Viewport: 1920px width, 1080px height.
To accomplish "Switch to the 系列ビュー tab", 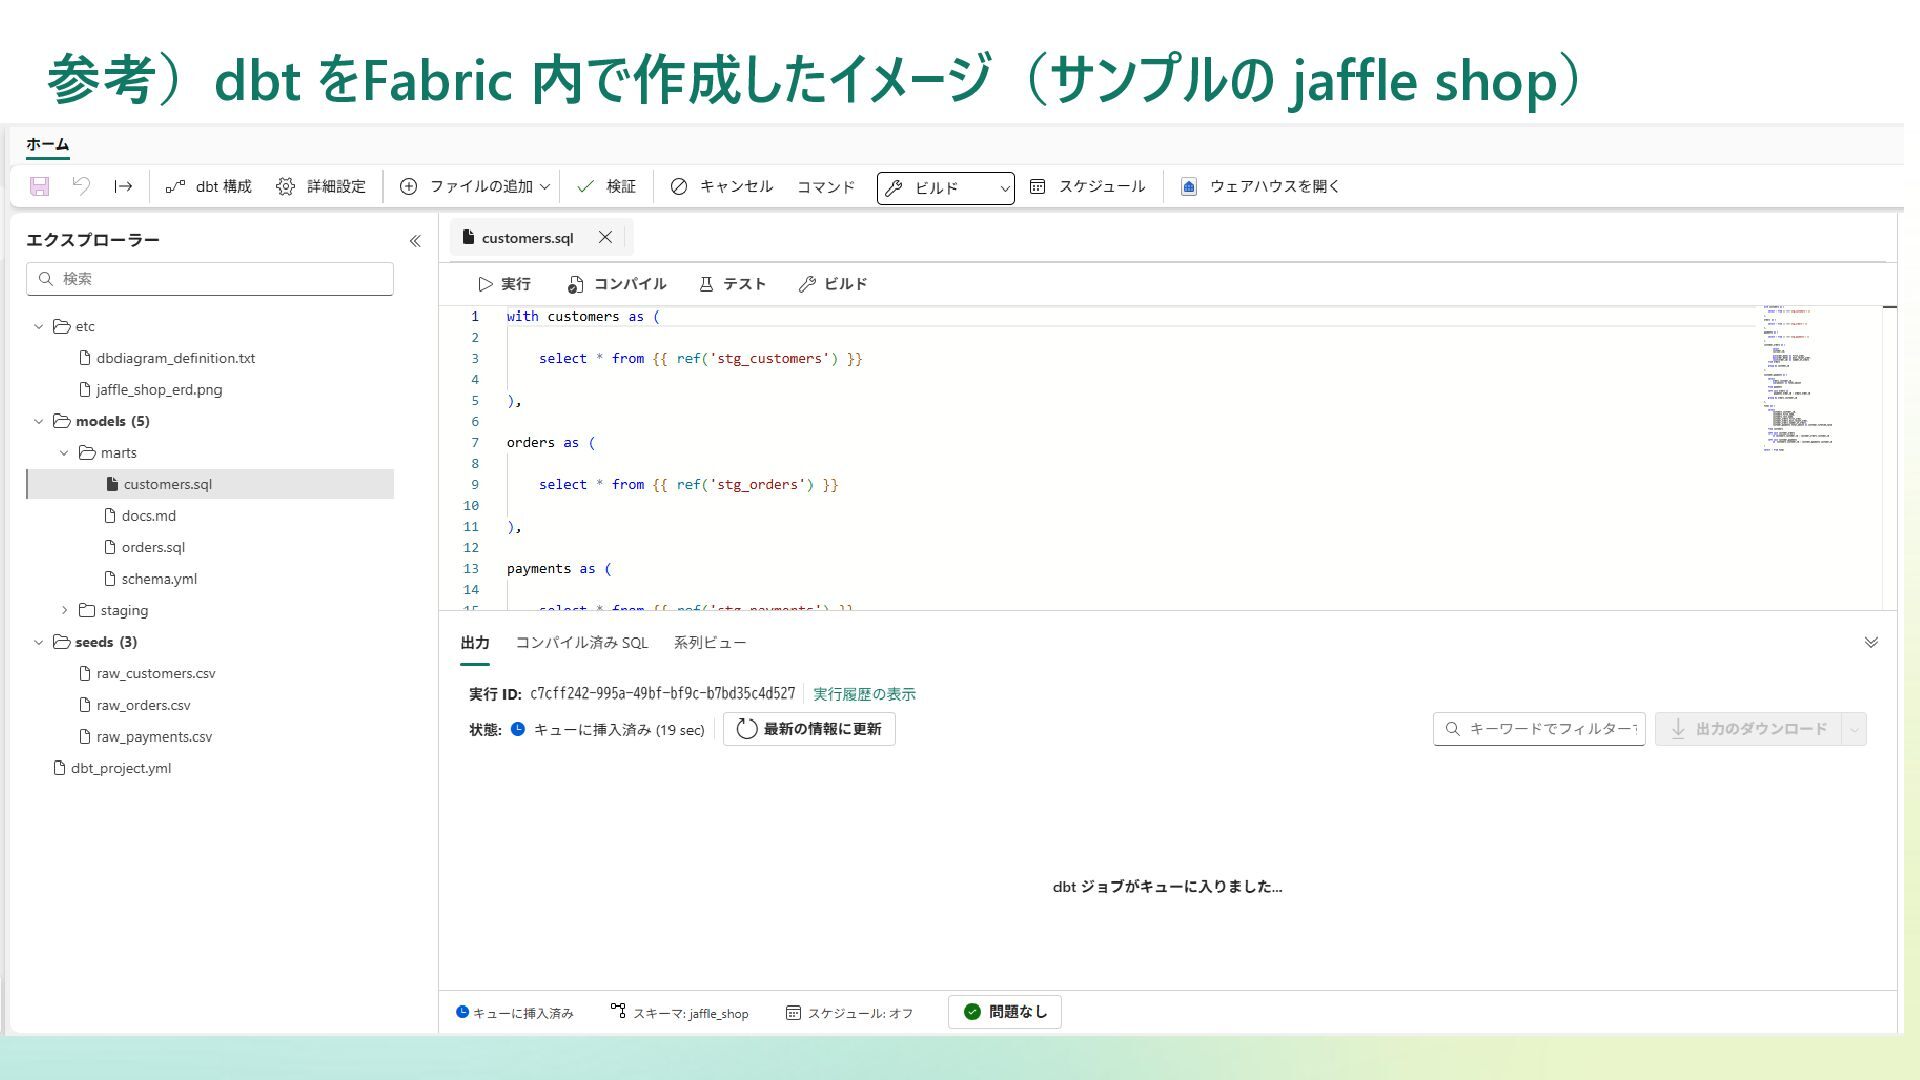I will click(x=710, y=643).
